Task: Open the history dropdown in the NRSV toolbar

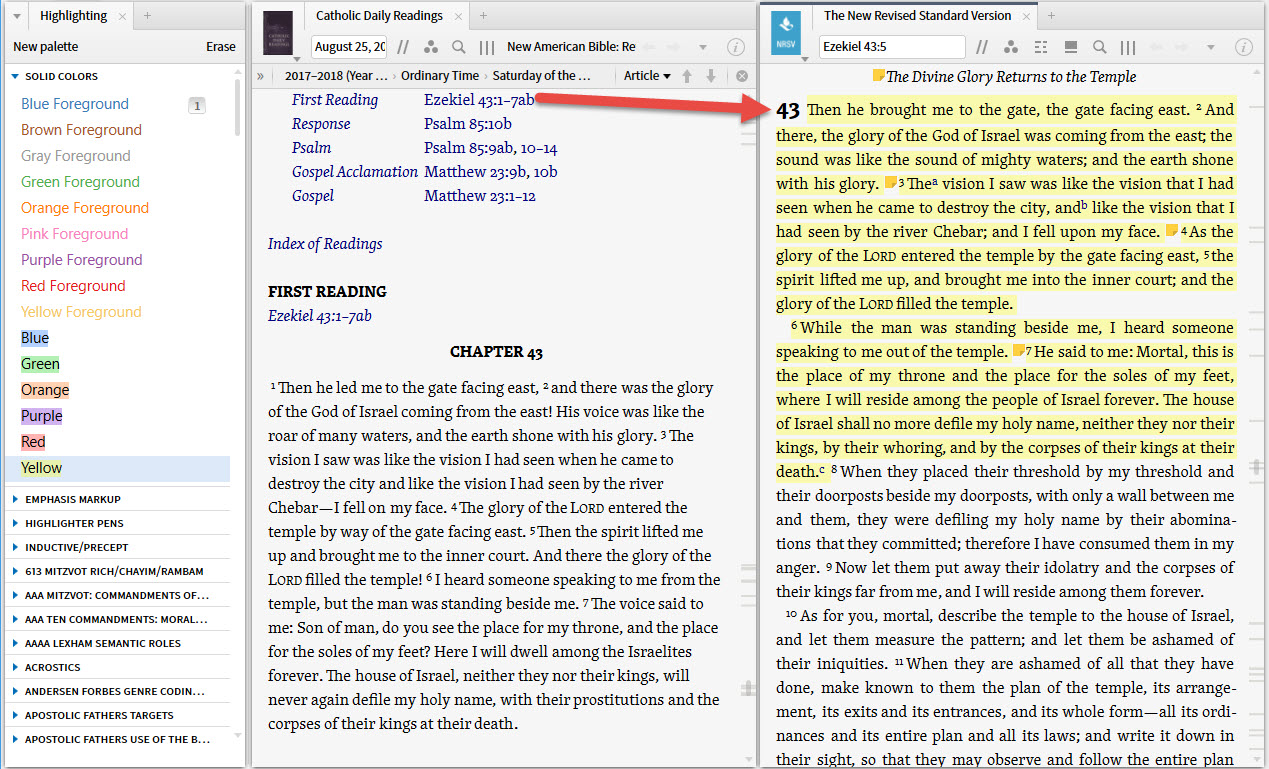Action: (1212, 47)
